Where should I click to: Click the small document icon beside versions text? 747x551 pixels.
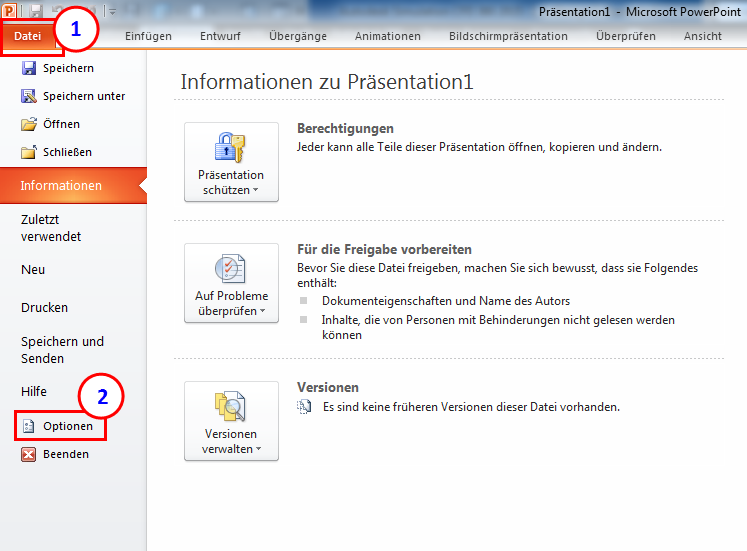tap(304, 407)
